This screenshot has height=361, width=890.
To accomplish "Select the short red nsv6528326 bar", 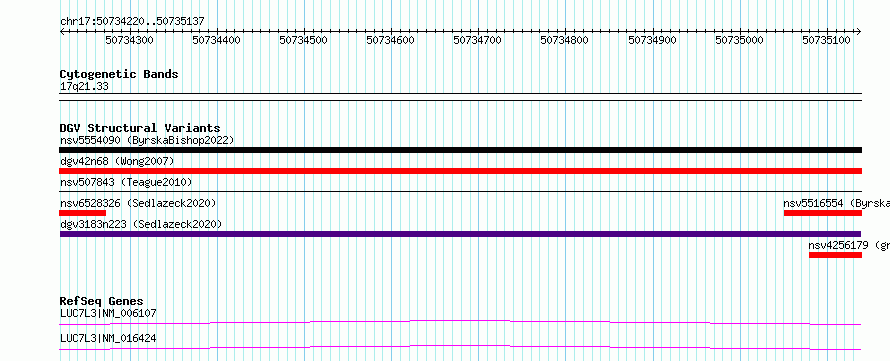I will 82,213.
